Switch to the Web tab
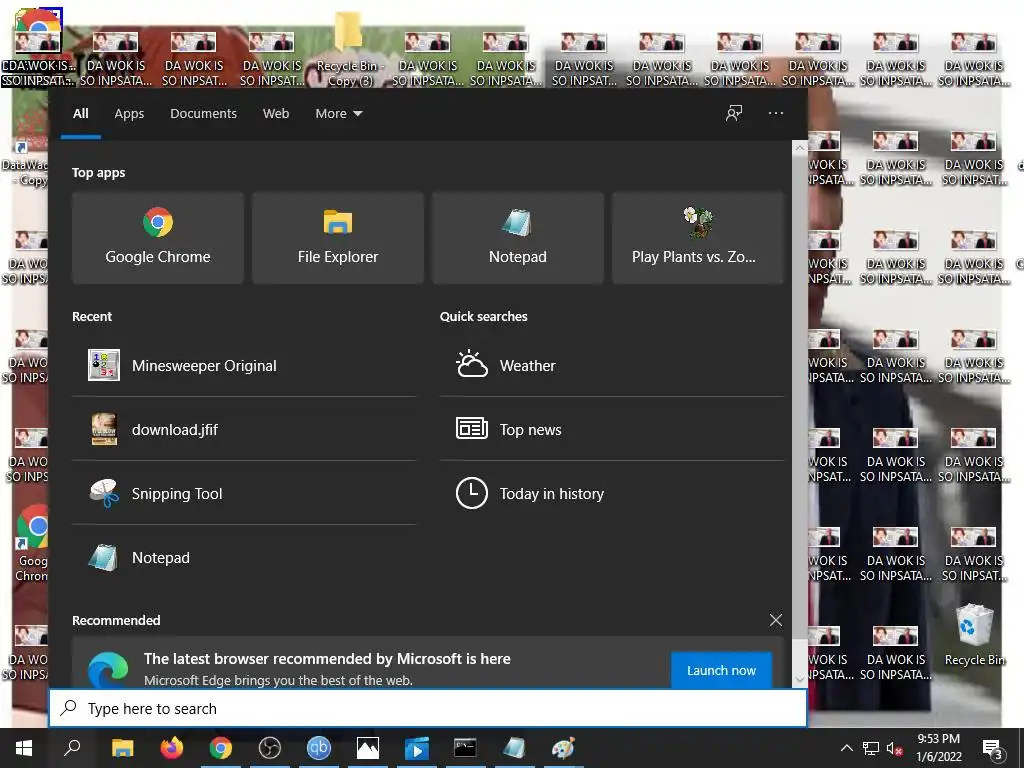This screenshot has height=768, width=1024. (276, 114)
